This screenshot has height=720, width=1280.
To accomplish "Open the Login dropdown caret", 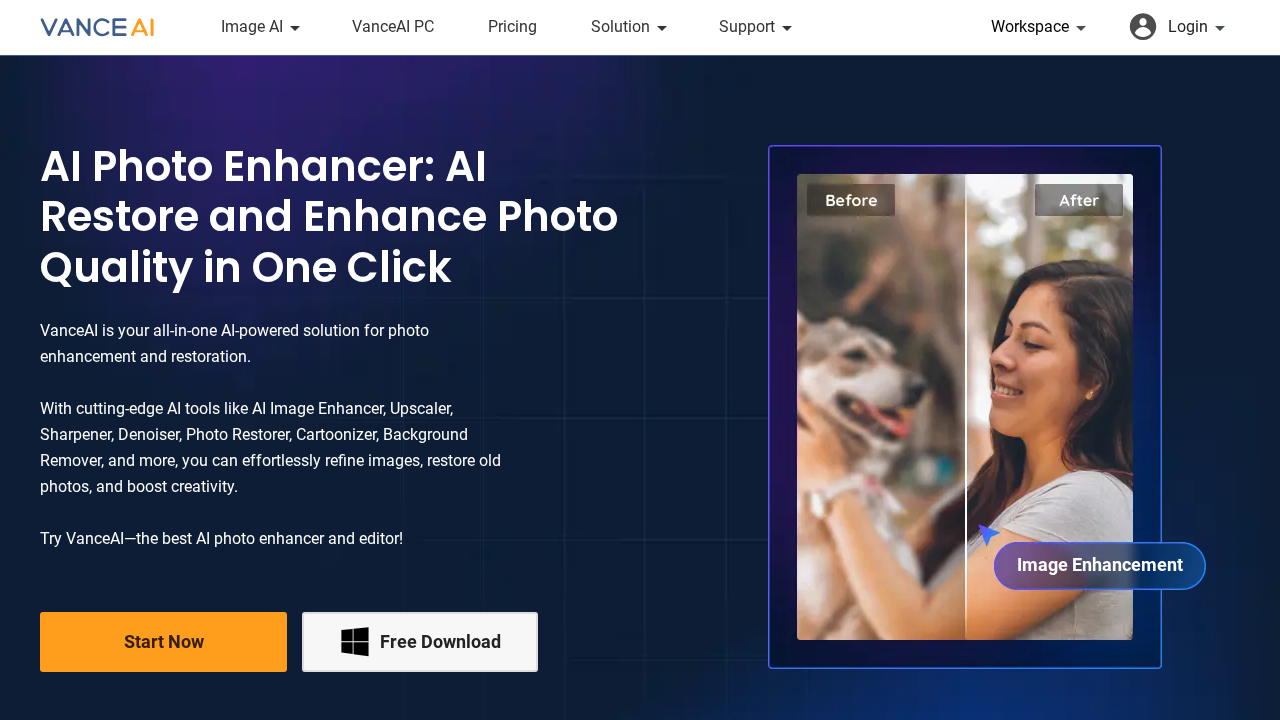I will (x=1220, y=28).
